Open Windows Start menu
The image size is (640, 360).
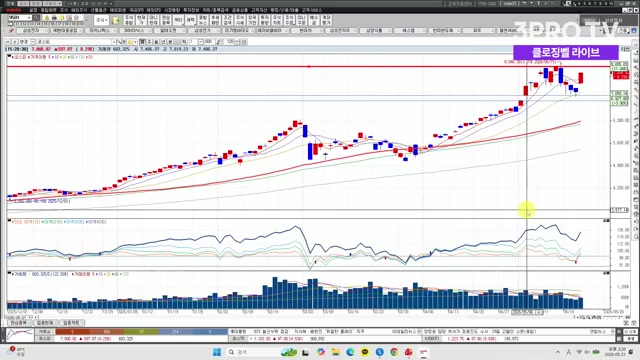point(217,352)
